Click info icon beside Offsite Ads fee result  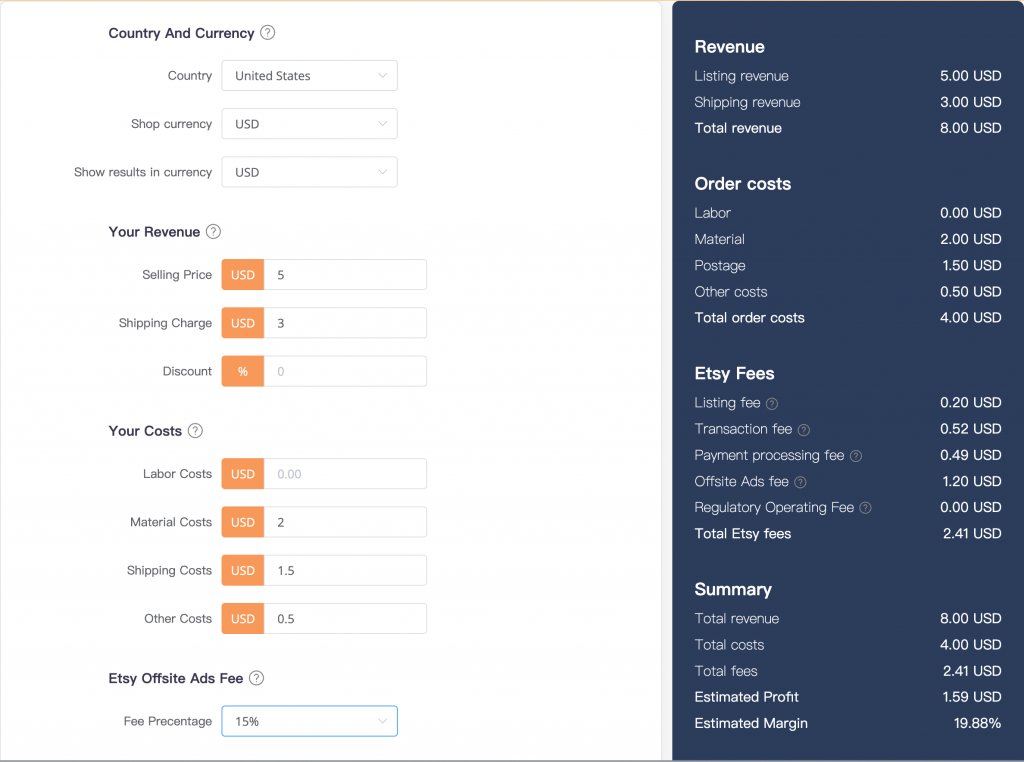(x=800, y=482)
